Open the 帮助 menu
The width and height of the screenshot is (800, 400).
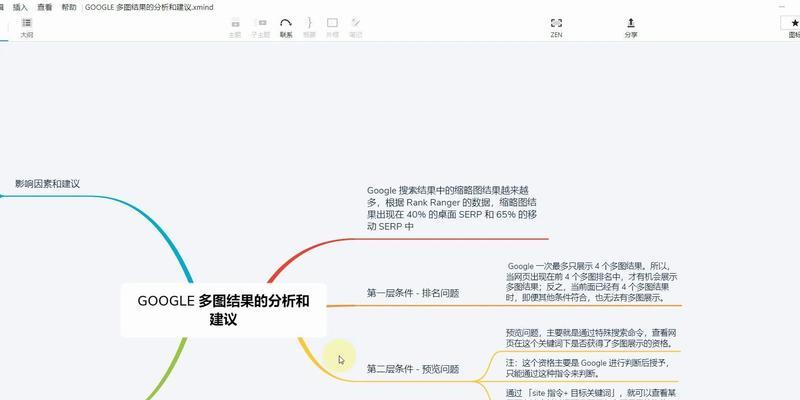click(x=69, y=7)
